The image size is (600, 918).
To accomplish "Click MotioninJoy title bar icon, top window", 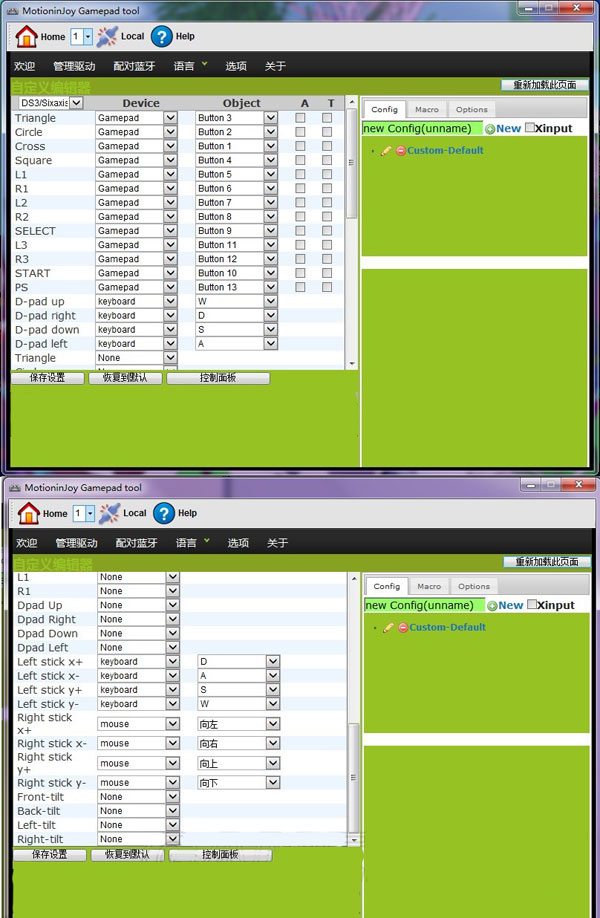I will click(14, 11).
